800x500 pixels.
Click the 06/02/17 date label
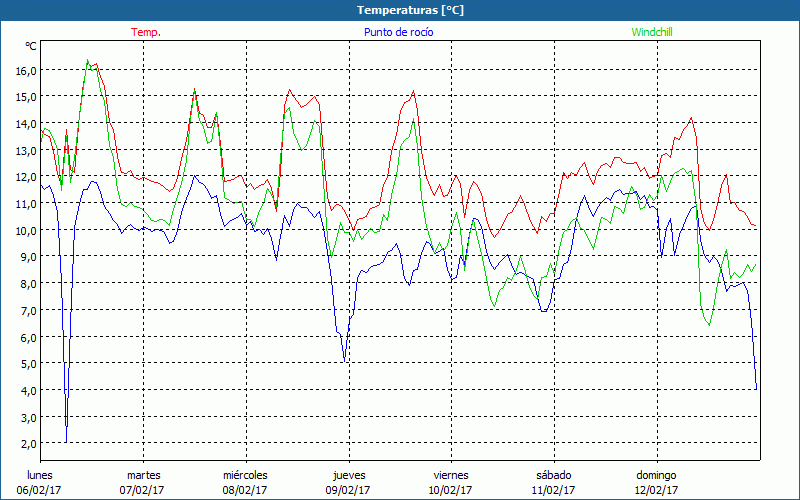(x=40, y=490)
